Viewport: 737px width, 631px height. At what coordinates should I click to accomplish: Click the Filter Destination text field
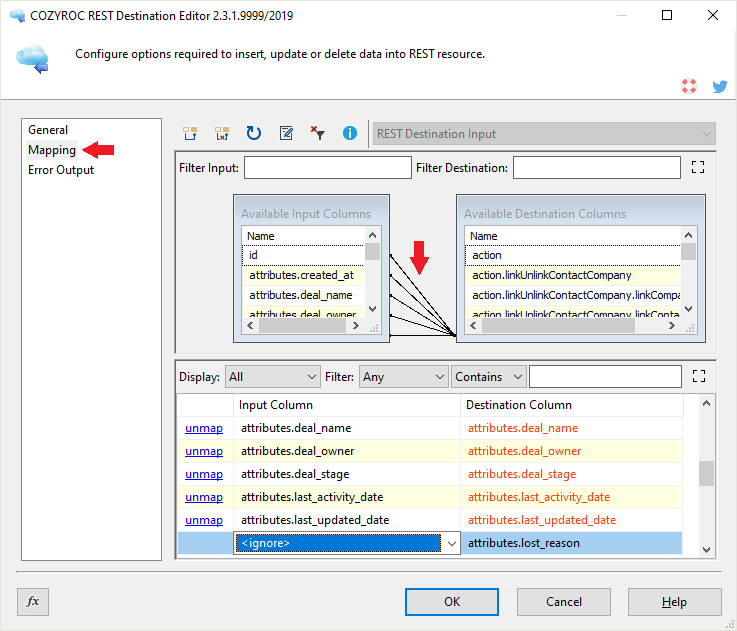596,168
